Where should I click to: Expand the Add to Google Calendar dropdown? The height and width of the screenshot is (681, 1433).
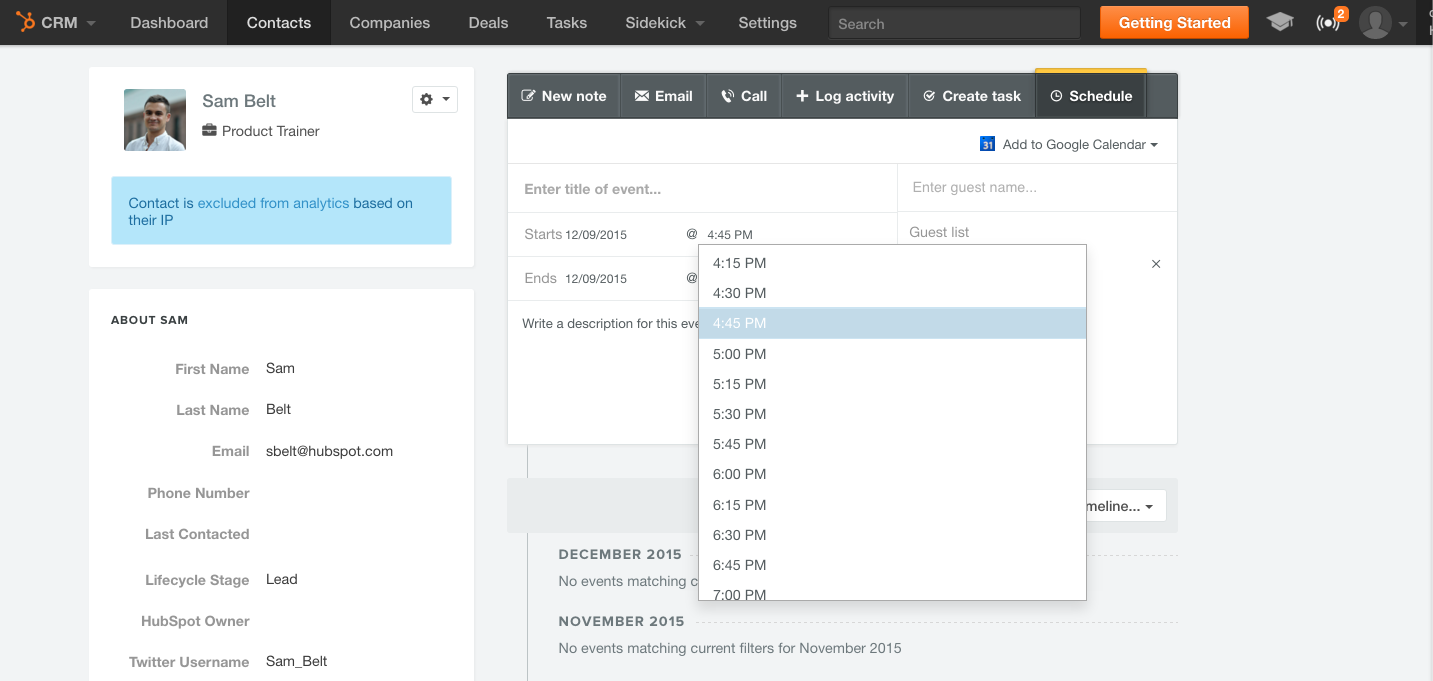(x=1080, y=144)
